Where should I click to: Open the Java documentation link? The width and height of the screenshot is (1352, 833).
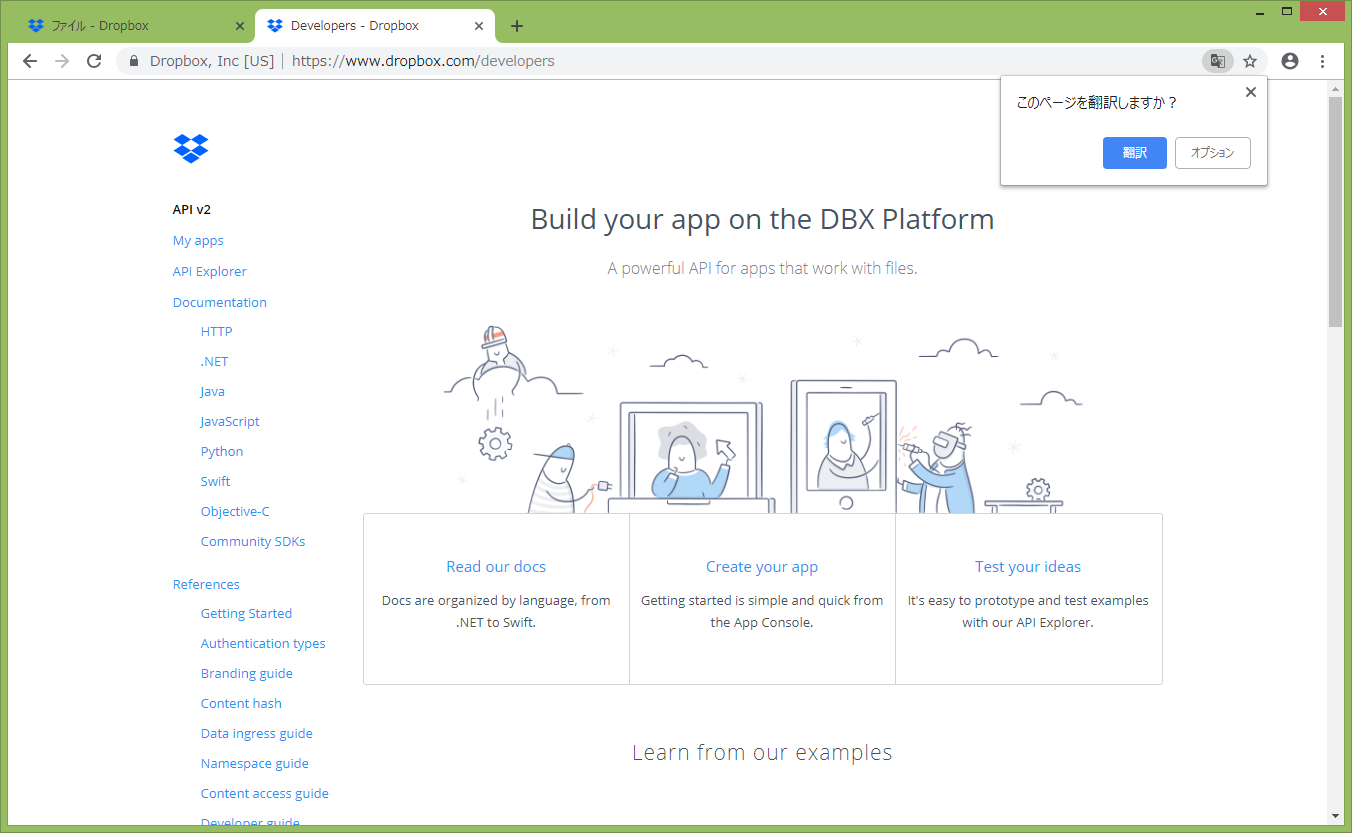(213, 392)
